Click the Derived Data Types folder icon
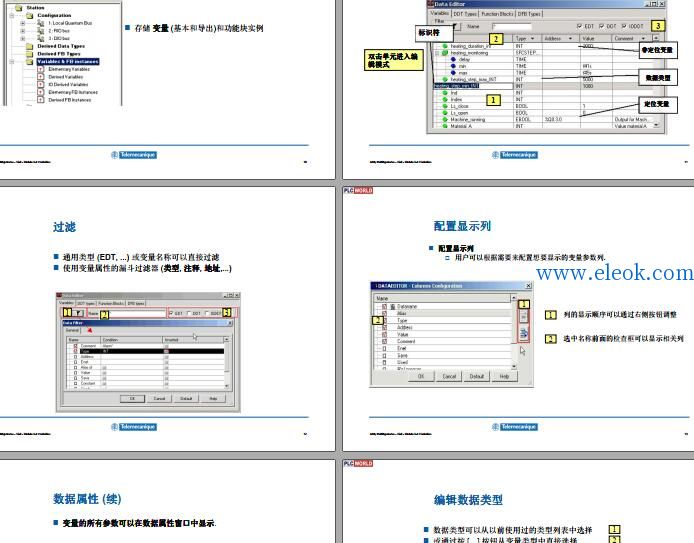This screenshot has width=694, height=543. (x=29, y=46)
